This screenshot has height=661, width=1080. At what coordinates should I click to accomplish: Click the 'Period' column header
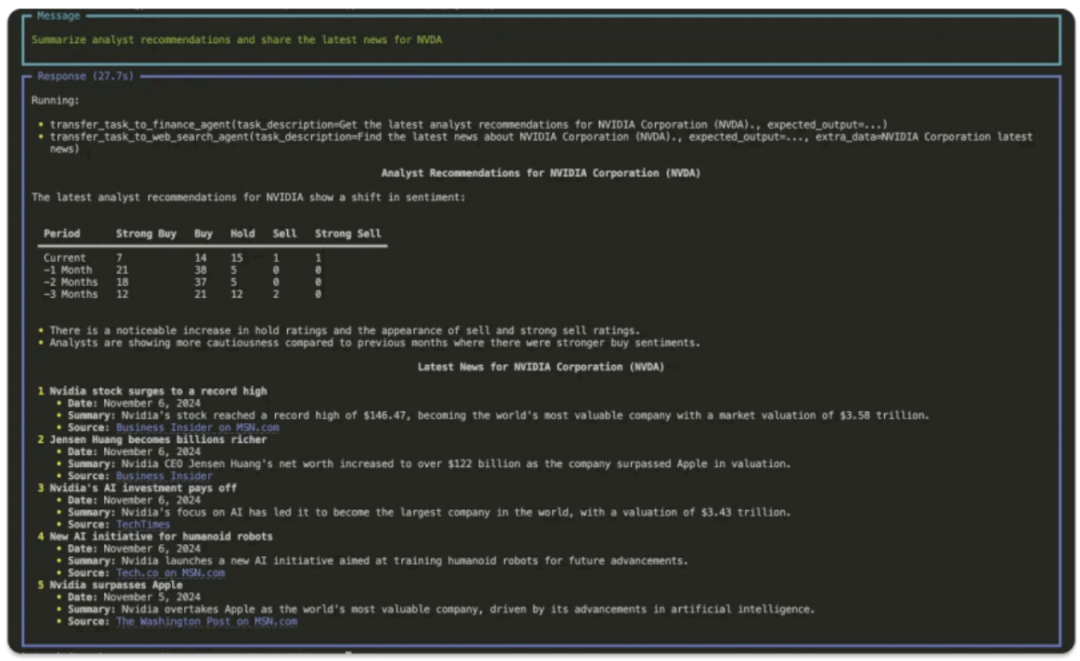(x=62, y=233)
